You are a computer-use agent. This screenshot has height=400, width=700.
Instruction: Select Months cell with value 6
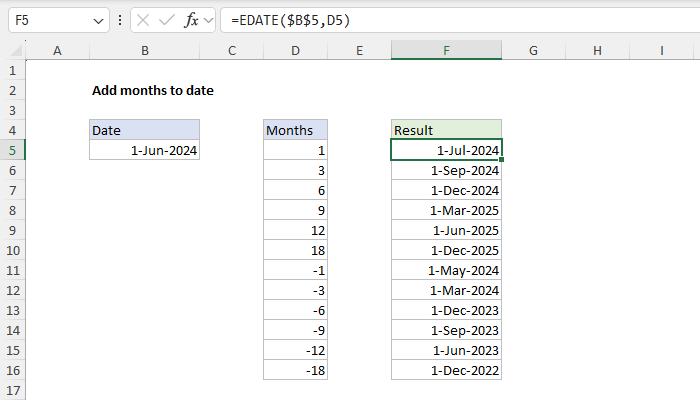[x=296, y=190]
